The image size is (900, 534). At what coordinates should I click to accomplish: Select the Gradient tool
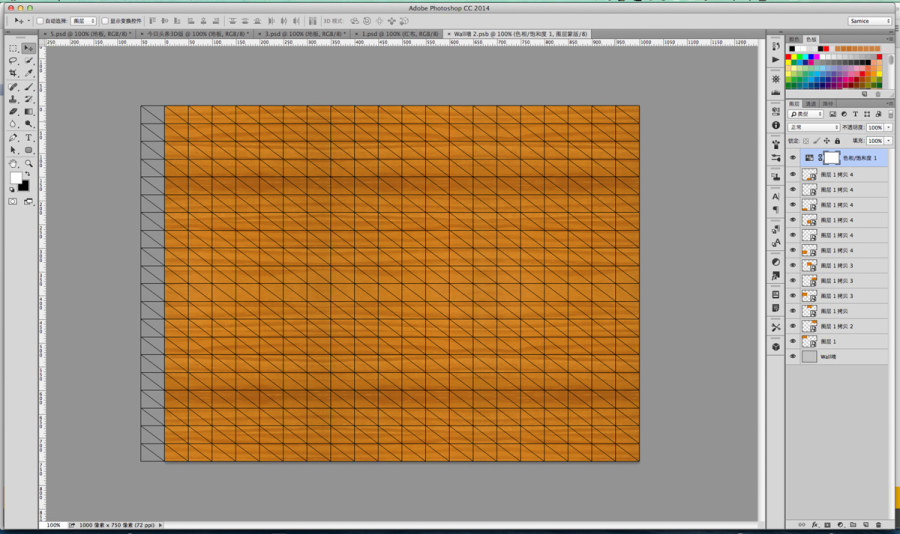click(28, 111)
